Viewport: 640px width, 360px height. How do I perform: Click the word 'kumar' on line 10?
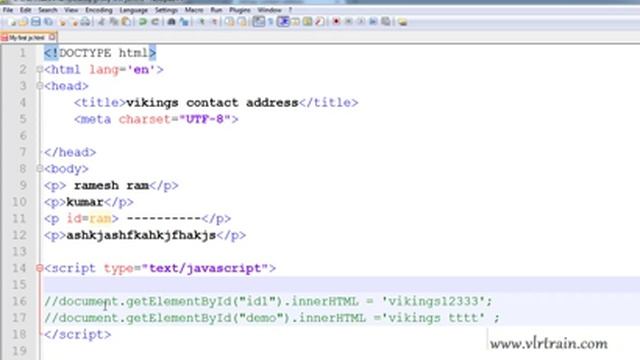pos(85,202)
